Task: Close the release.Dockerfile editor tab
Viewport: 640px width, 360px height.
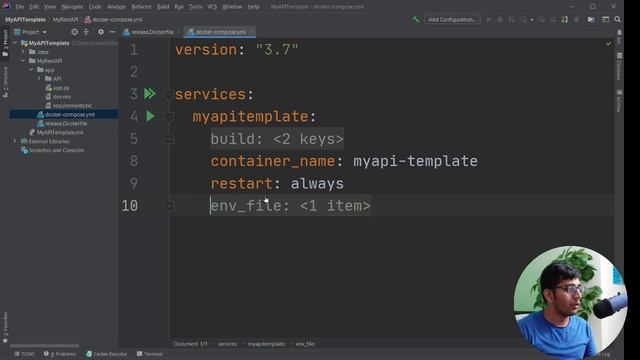Action: coord(178,32)
